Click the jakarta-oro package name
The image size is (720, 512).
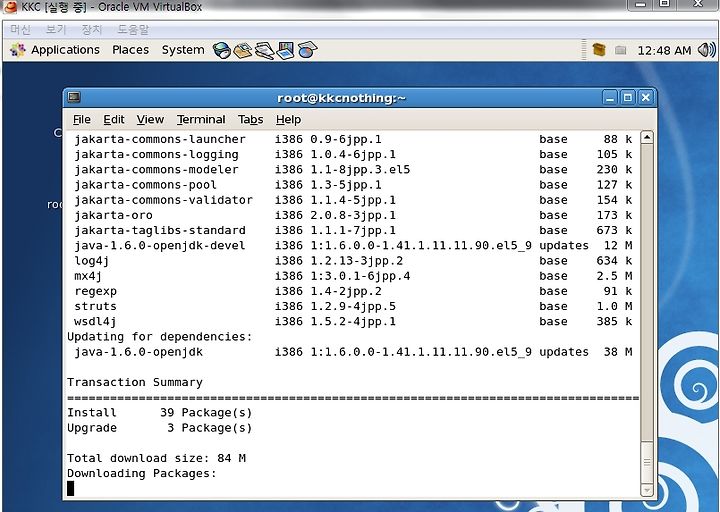[113, 215]
